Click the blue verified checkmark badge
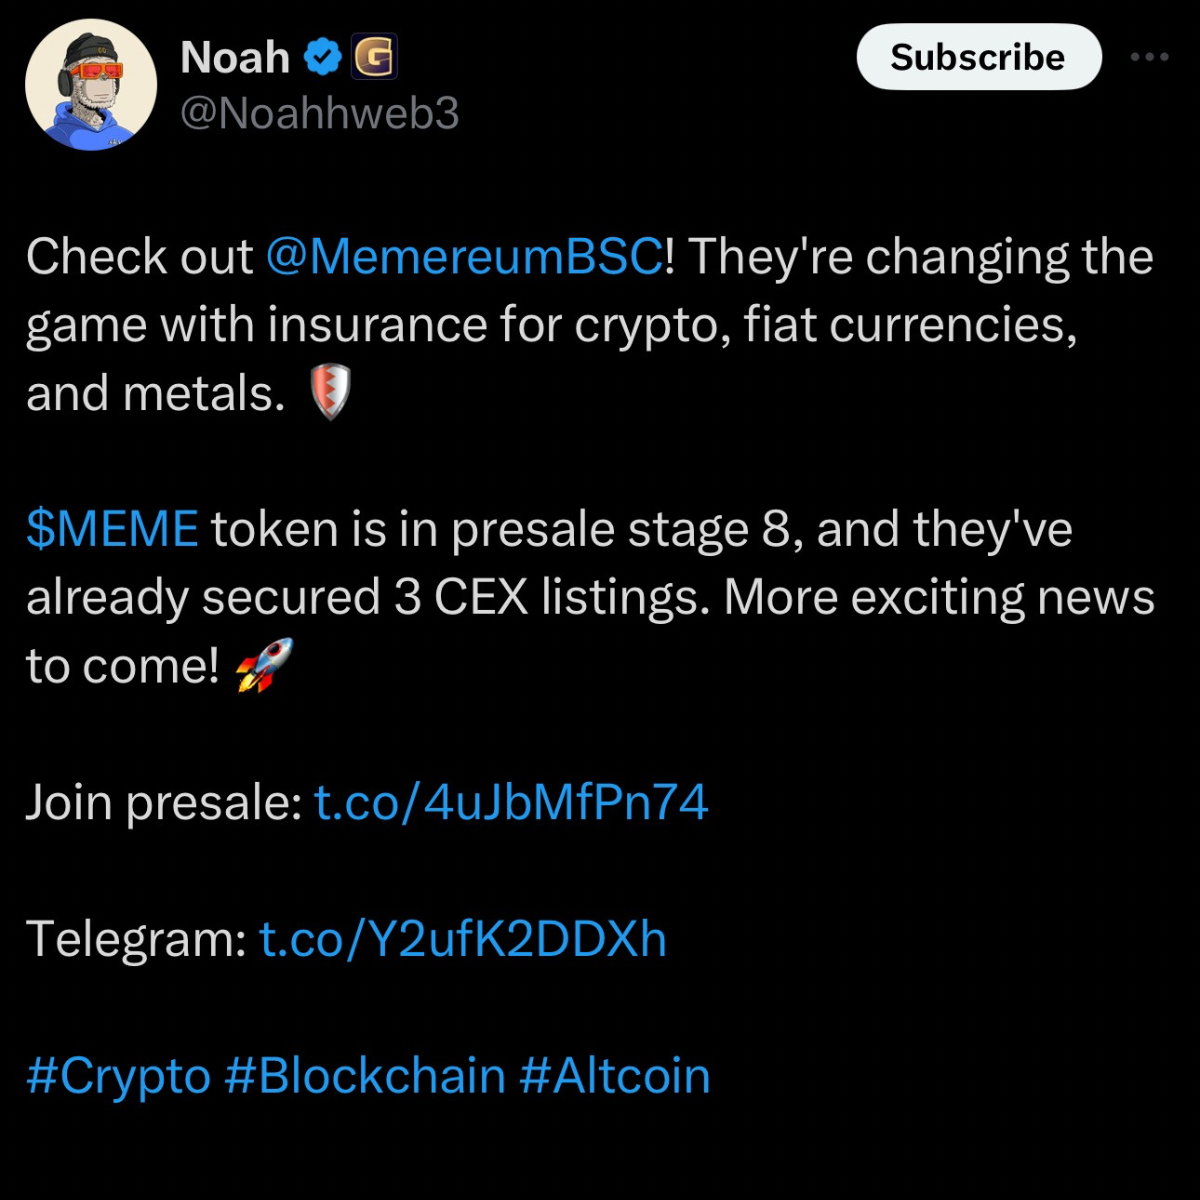Image resolution: width=1200 pixels, height=1200 pixels. point(322,57)
